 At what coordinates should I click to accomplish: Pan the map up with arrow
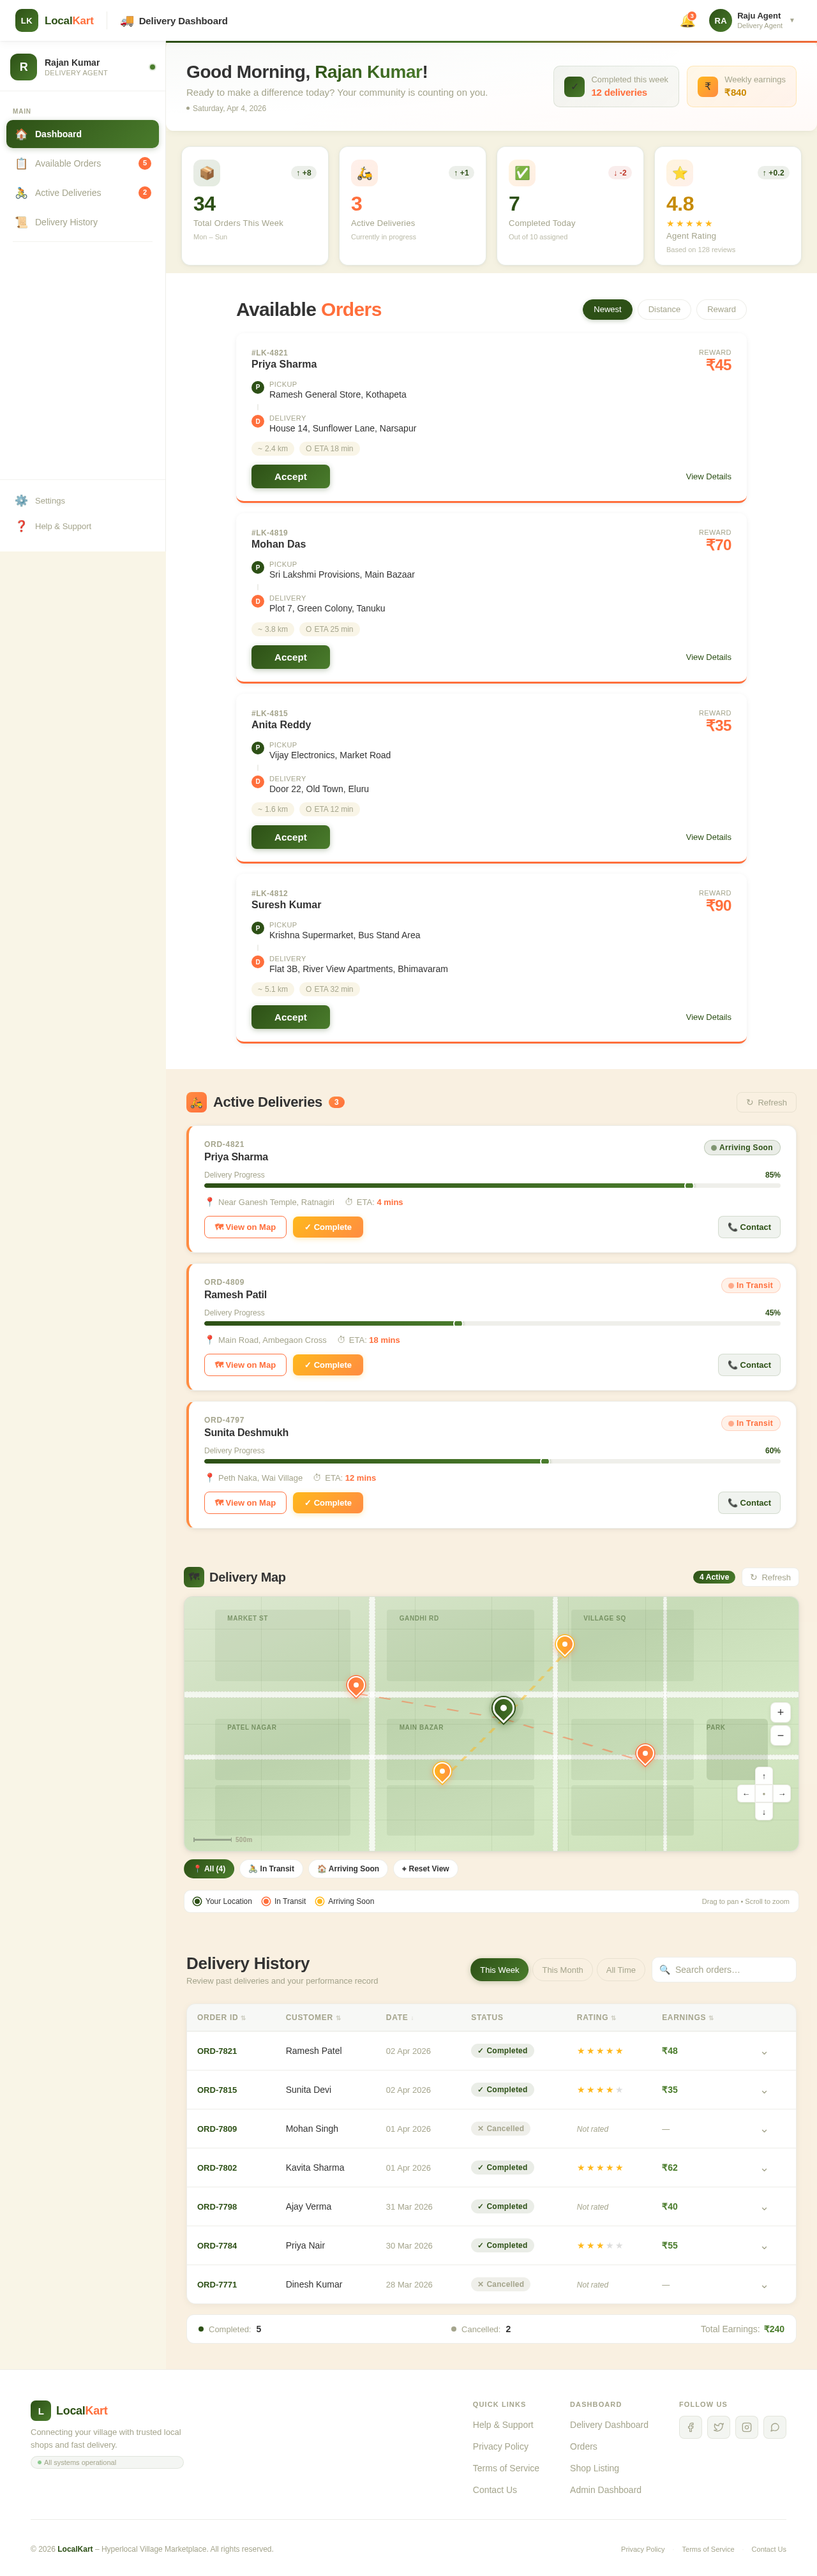click(764, 1776)
